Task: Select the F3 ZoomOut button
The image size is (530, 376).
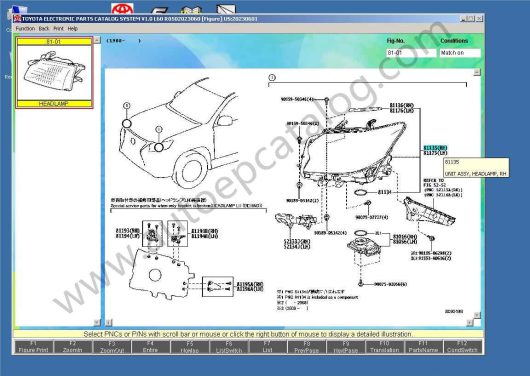Action: click(112, 347)
